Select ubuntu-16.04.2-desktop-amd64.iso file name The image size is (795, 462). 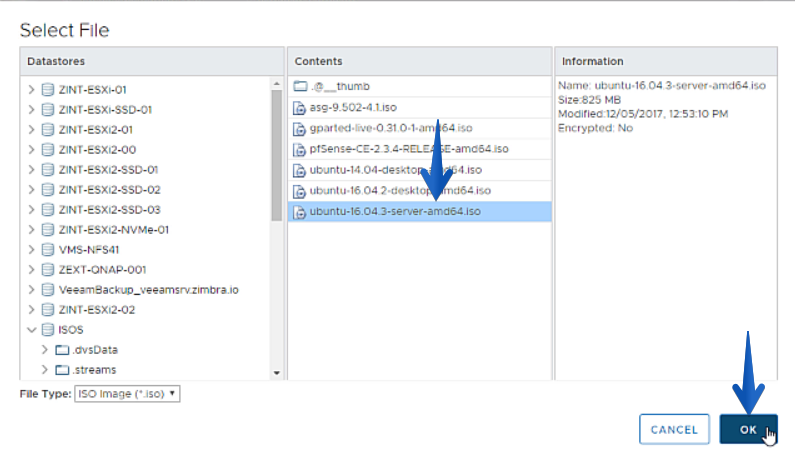click(400, 191)
